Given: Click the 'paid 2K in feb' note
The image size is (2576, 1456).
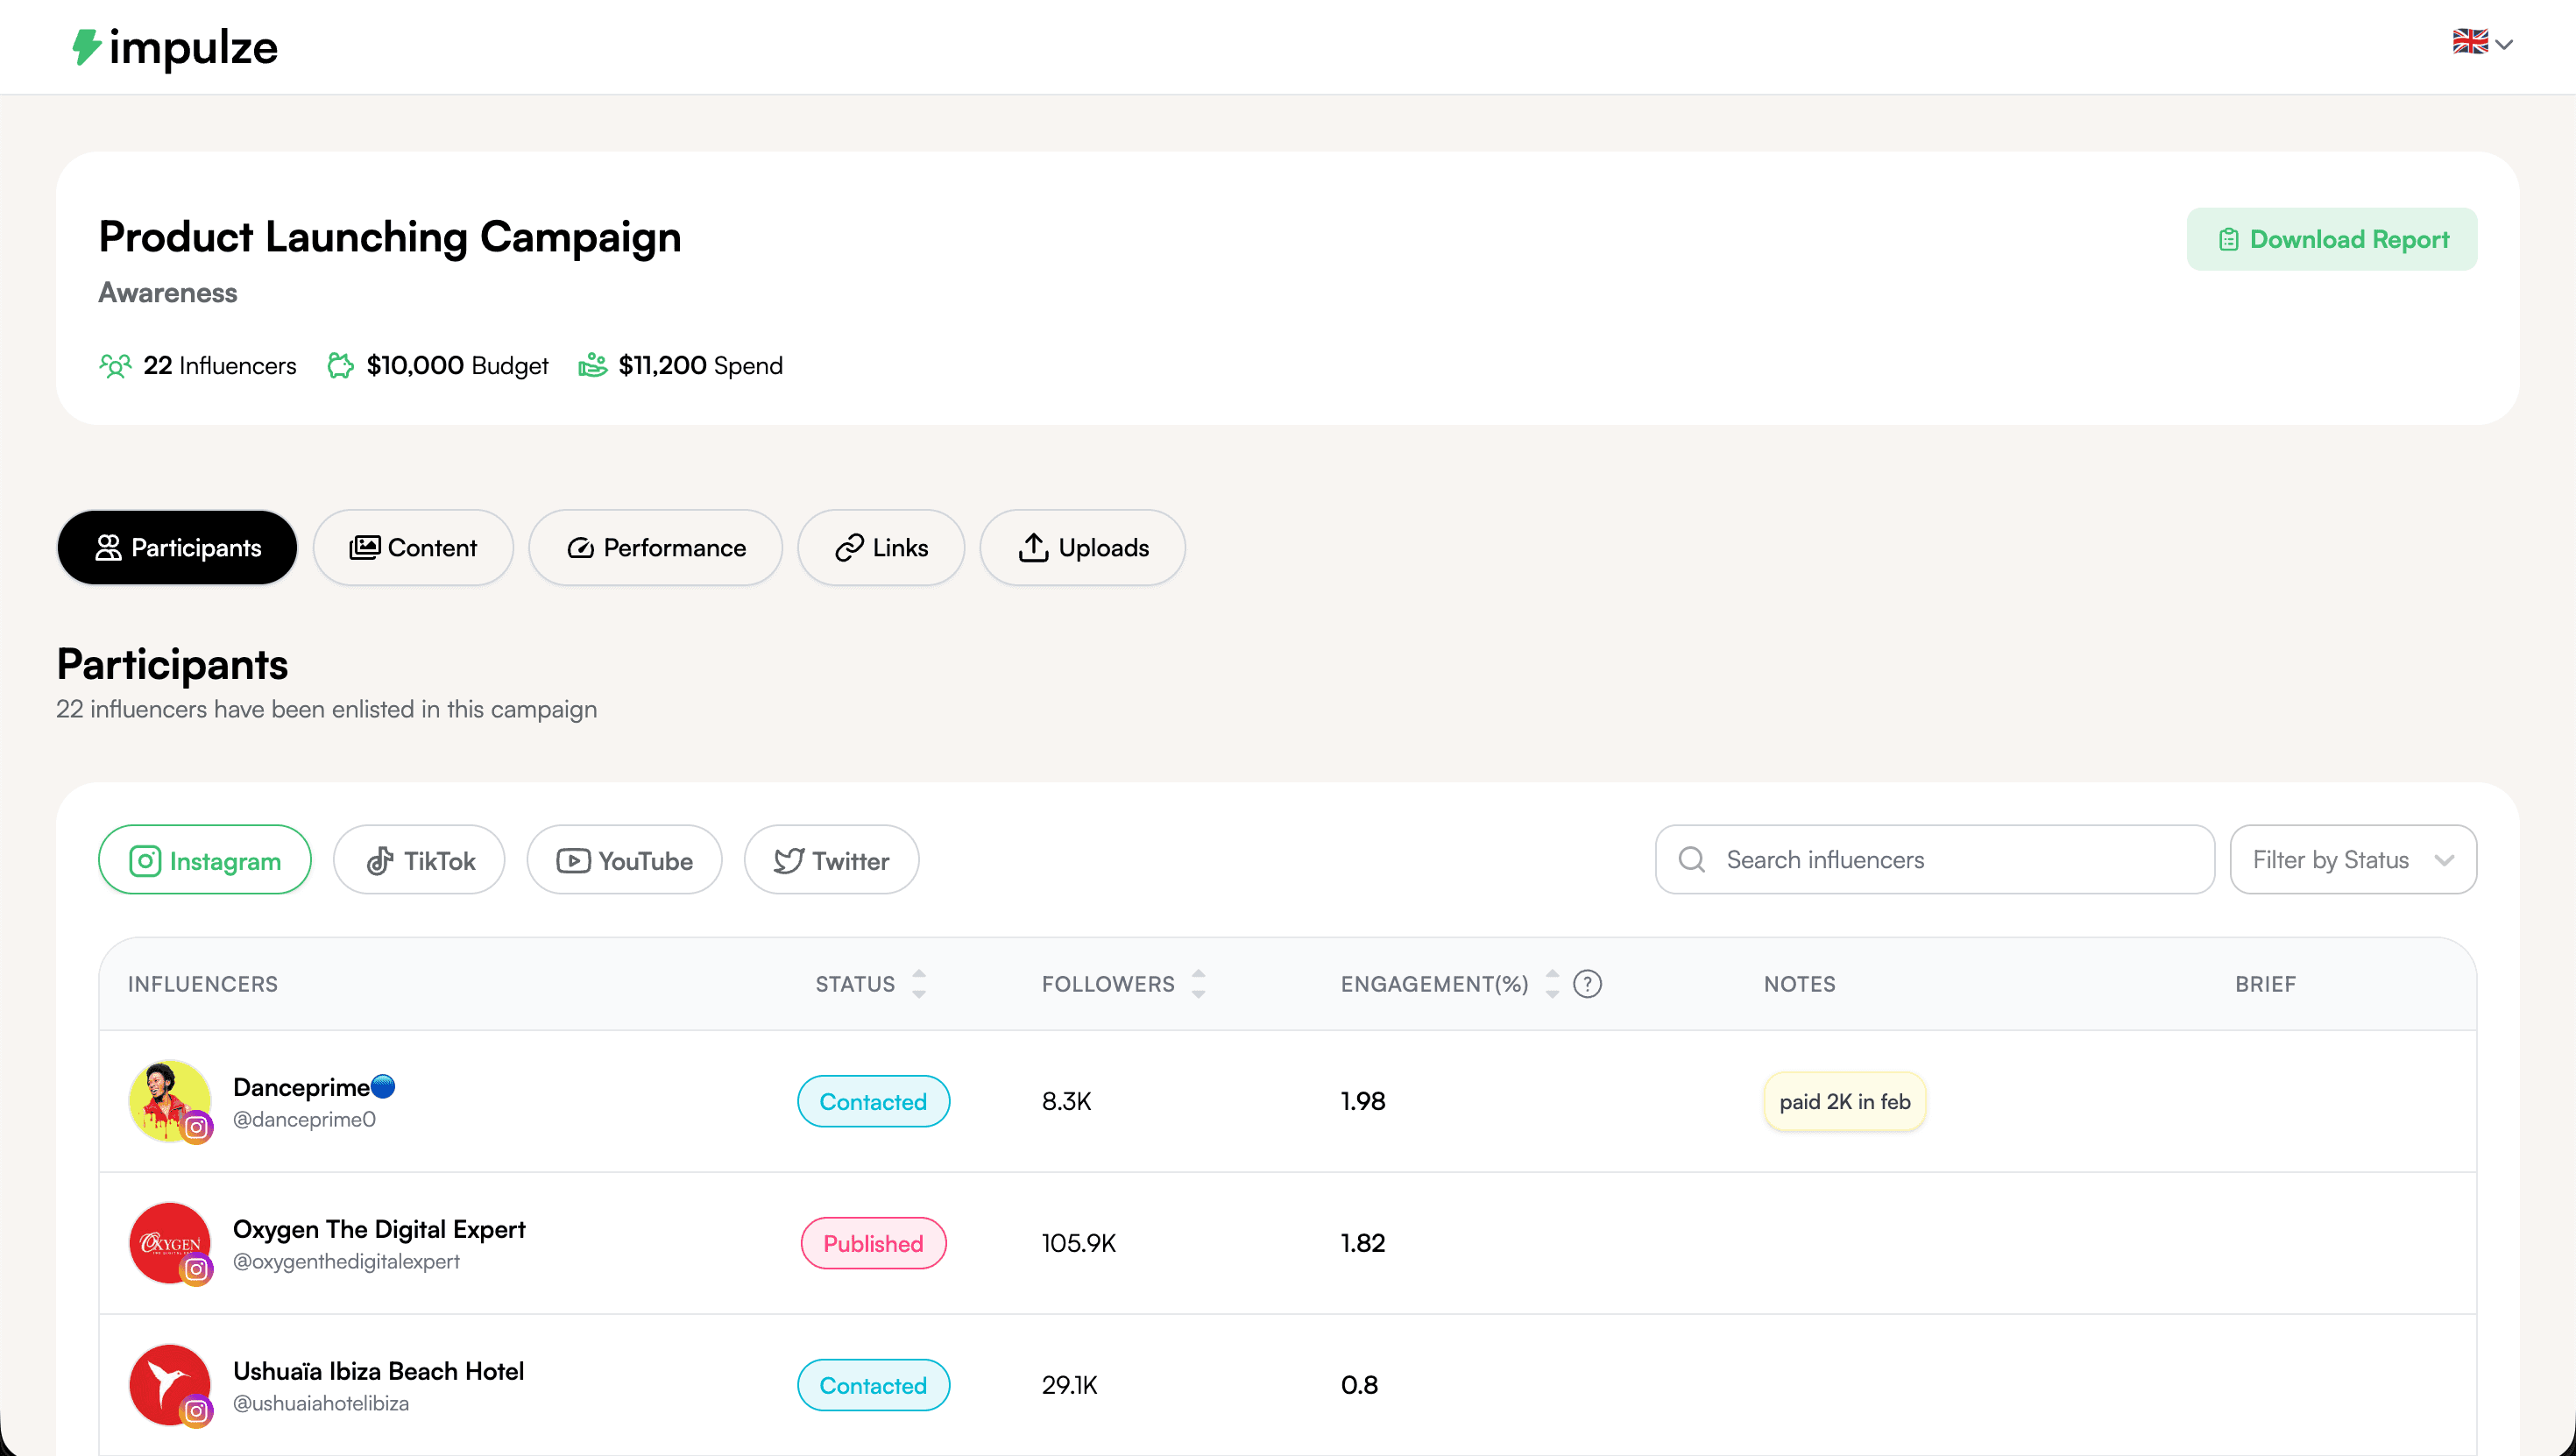Looking at the screenshot, I should pos(1844,1101).
